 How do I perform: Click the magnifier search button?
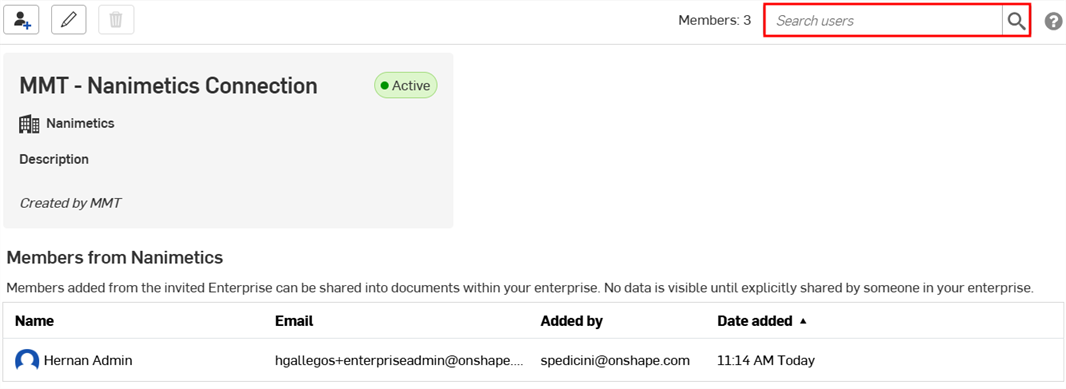pyautogui.click(x=1016, y=20)
